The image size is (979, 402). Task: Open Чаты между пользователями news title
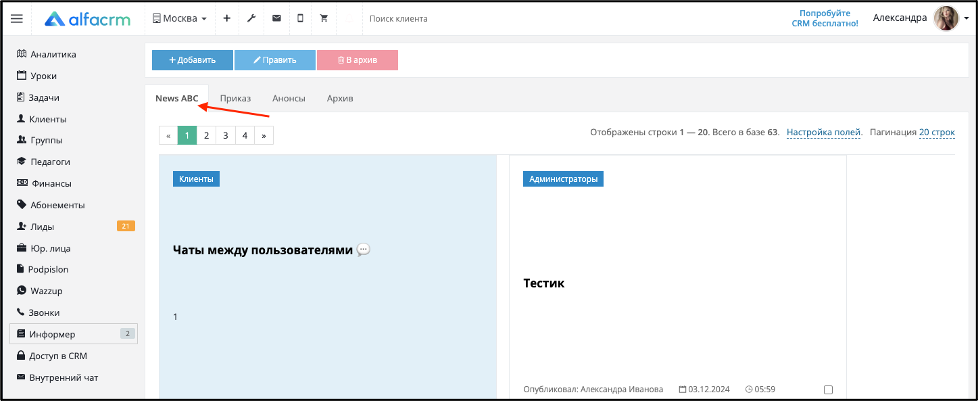(272, 250)
